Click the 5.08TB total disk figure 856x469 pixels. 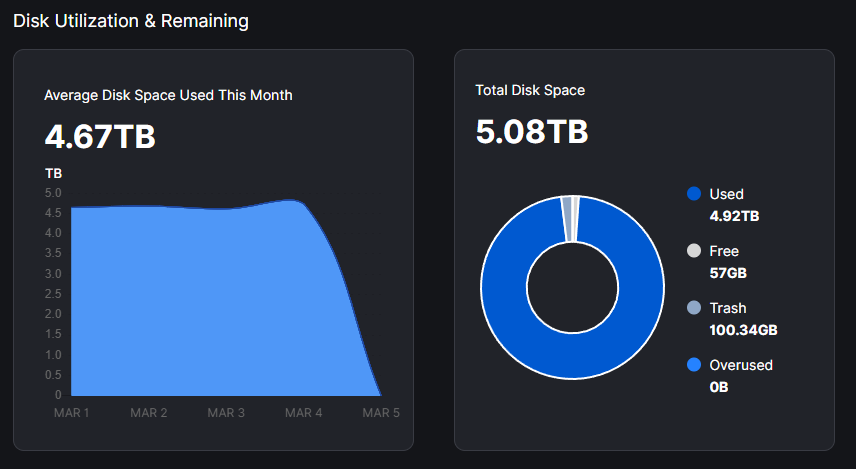tap(531, 131)
